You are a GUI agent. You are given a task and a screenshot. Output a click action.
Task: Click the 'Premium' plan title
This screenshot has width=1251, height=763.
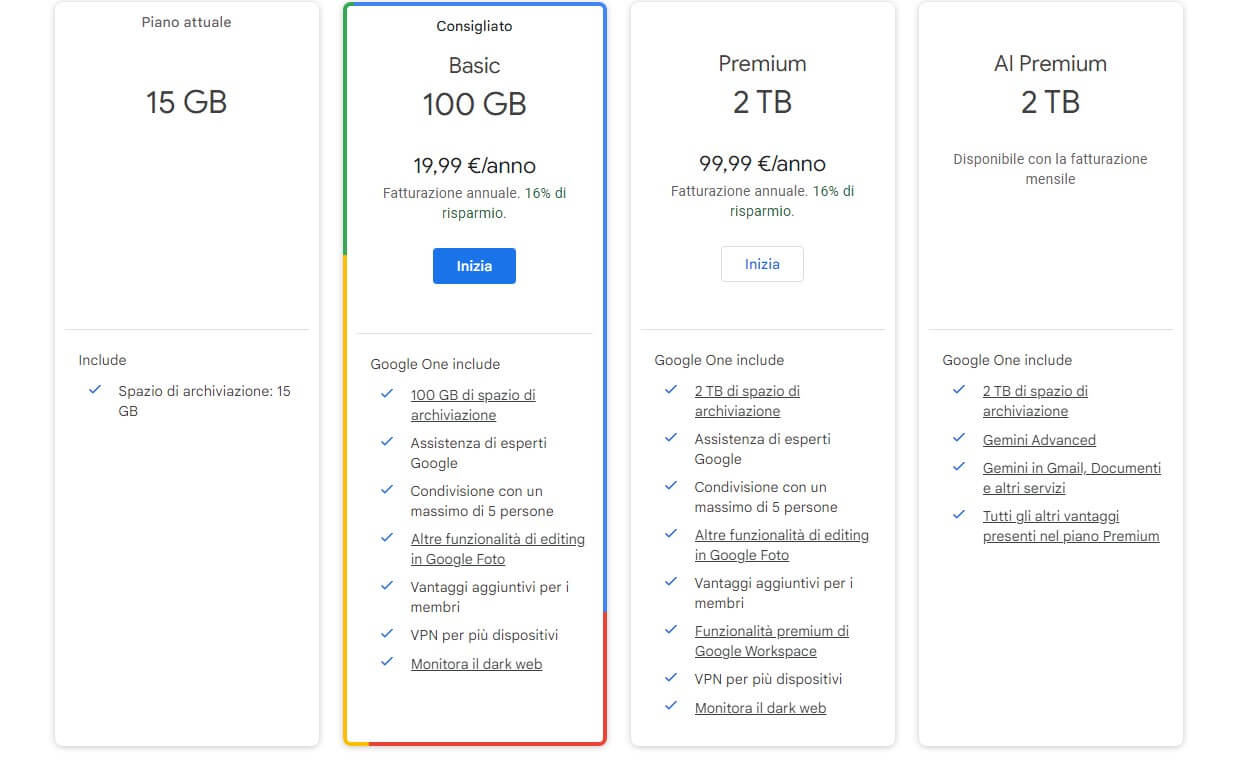[x=762, y=64]
